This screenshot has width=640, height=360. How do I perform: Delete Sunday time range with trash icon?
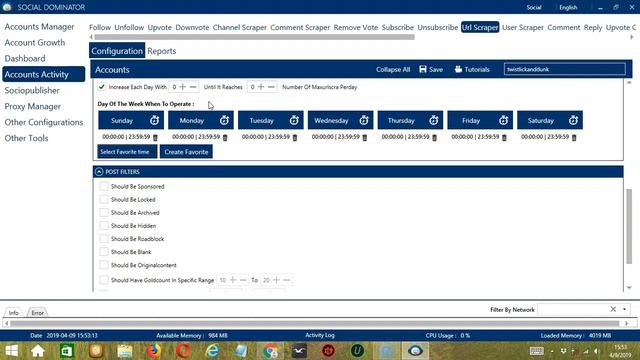click(155, 138)
